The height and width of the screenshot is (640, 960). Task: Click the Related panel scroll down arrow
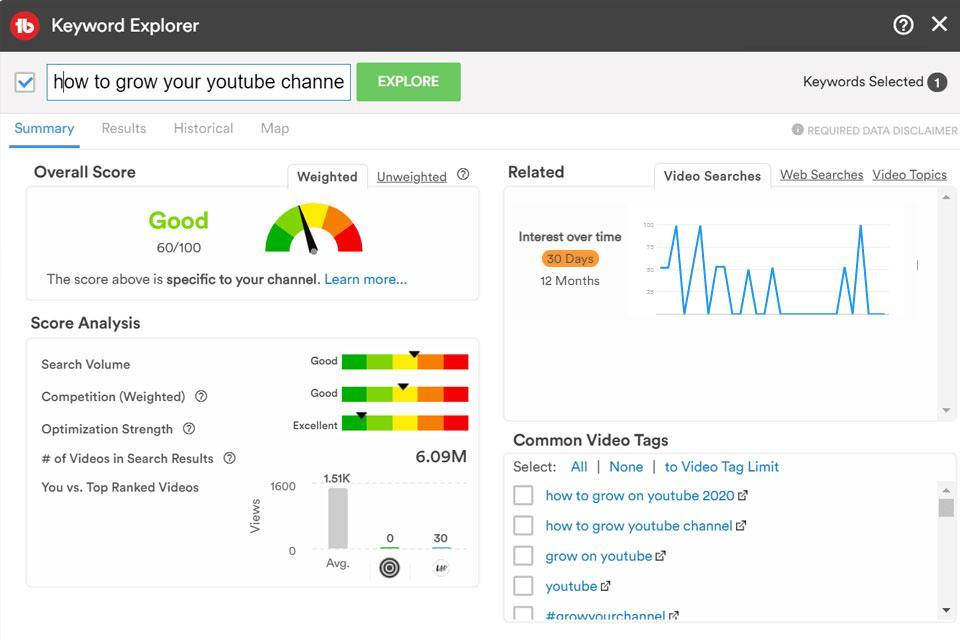point(946,410)
